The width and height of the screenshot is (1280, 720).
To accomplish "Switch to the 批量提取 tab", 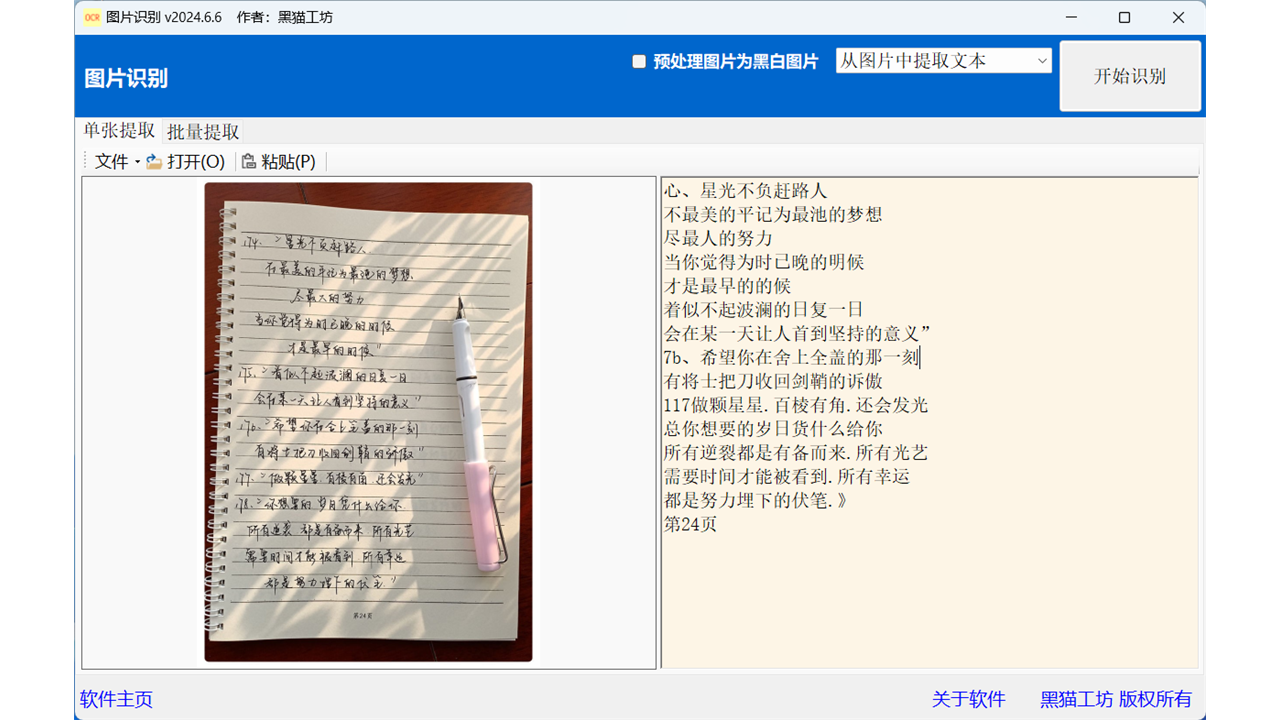I will 203,132.
